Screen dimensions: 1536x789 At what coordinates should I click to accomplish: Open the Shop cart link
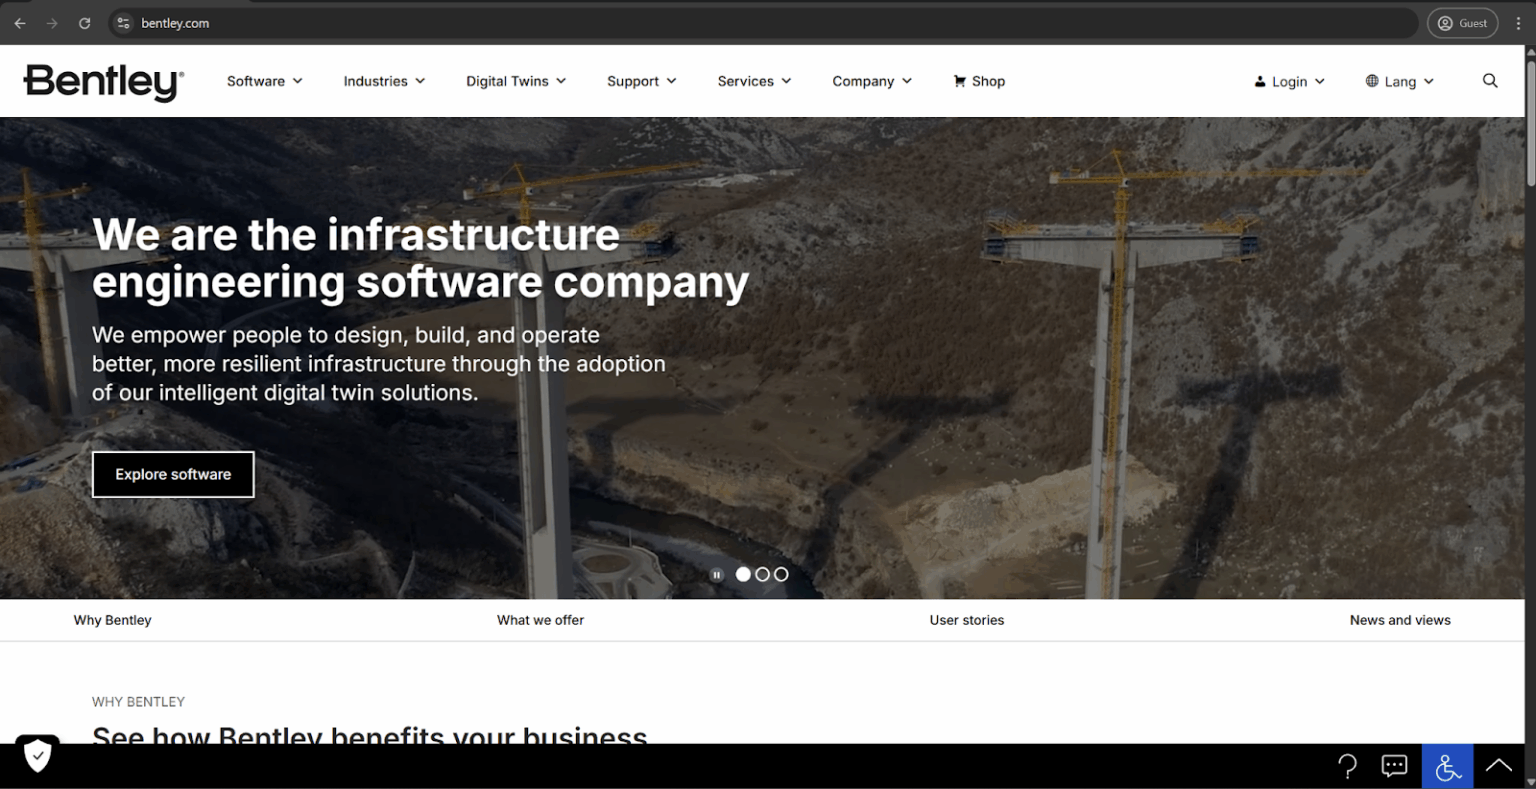click(979, 81)
